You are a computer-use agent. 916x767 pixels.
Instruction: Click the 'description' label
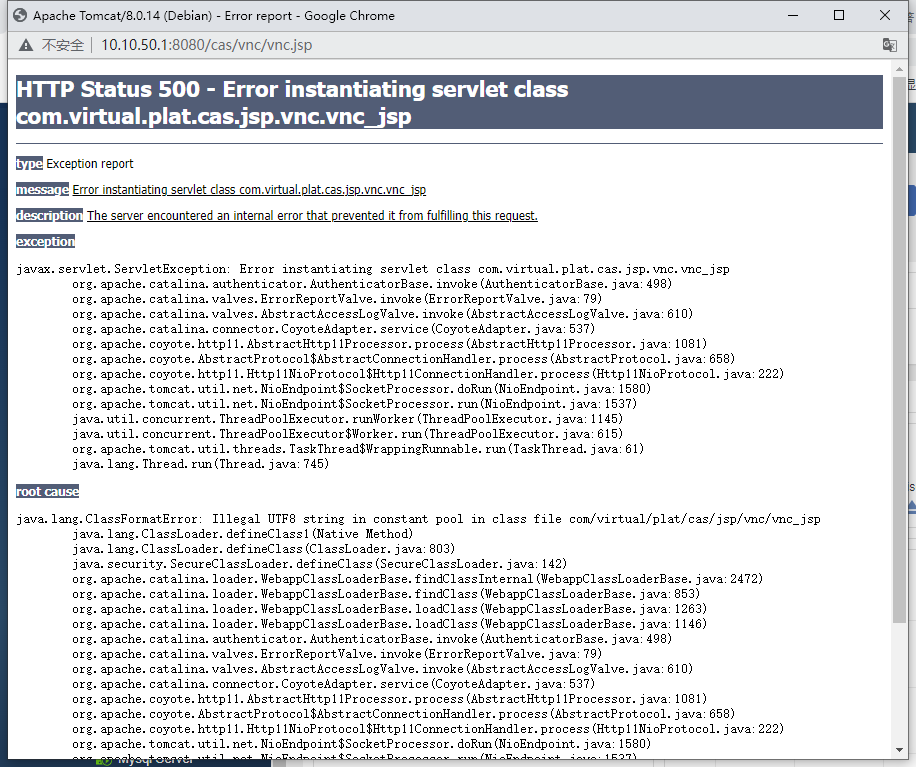(49, 215)
